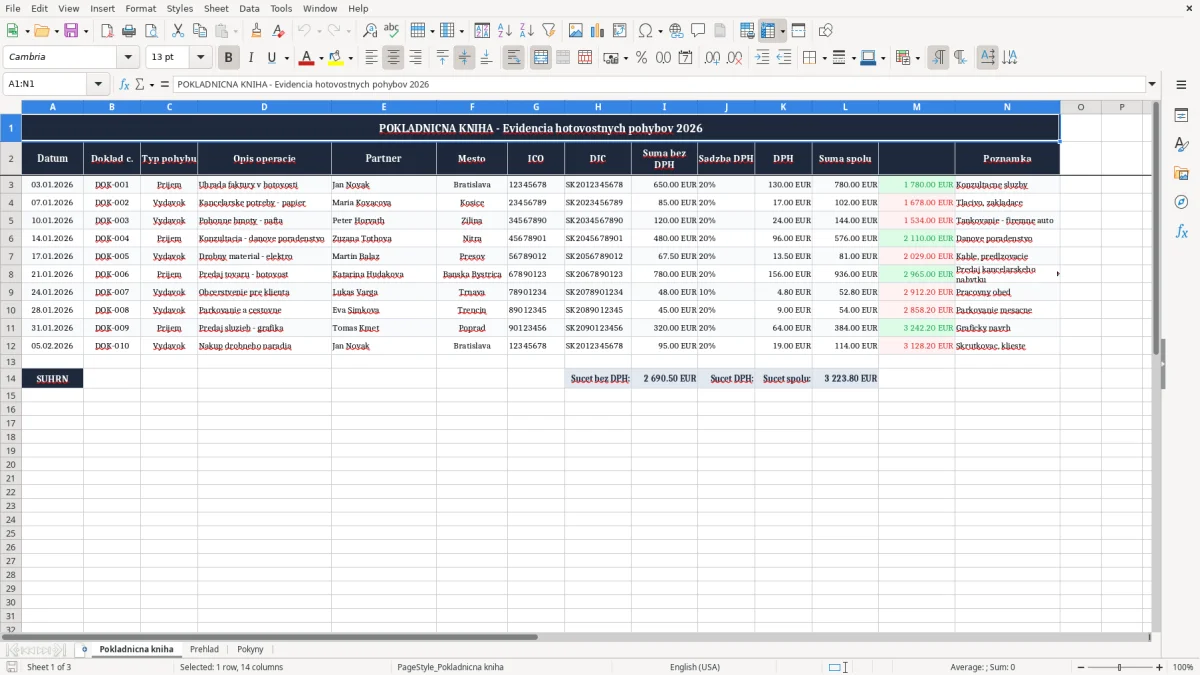The height and width of the screenshot is (675, 1200).
Task: Increase indent icon
Action: click(762, 58)
